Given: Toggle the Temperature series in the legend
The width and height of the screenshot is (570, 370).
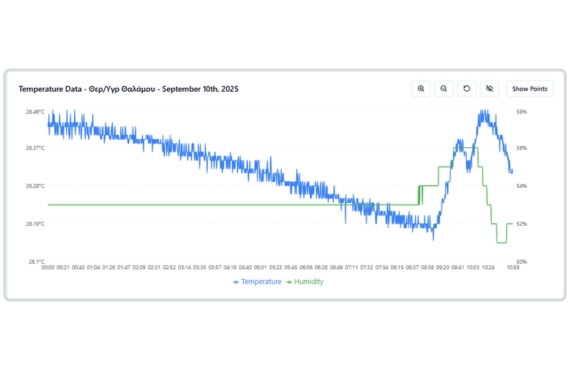Looking at the screenshot, I should [x=257, y=282].
